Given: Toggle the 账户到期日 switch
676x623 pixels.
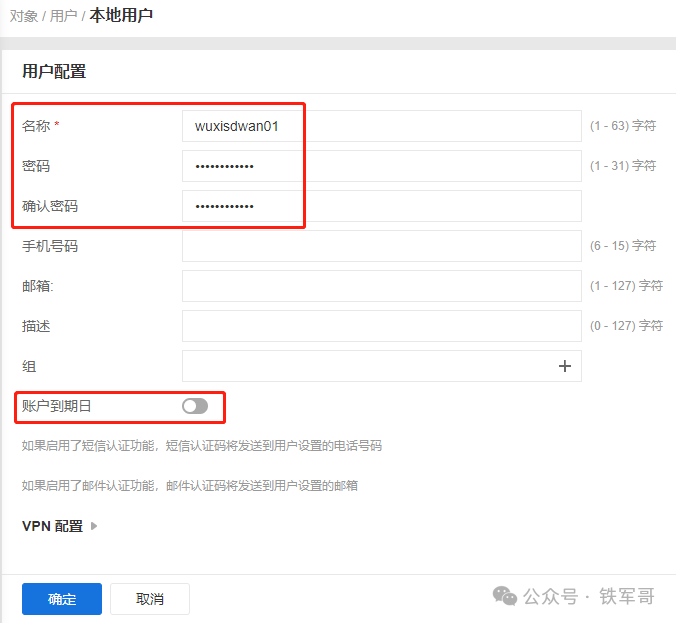Looking at the screenshot, I should coord(195,406).
